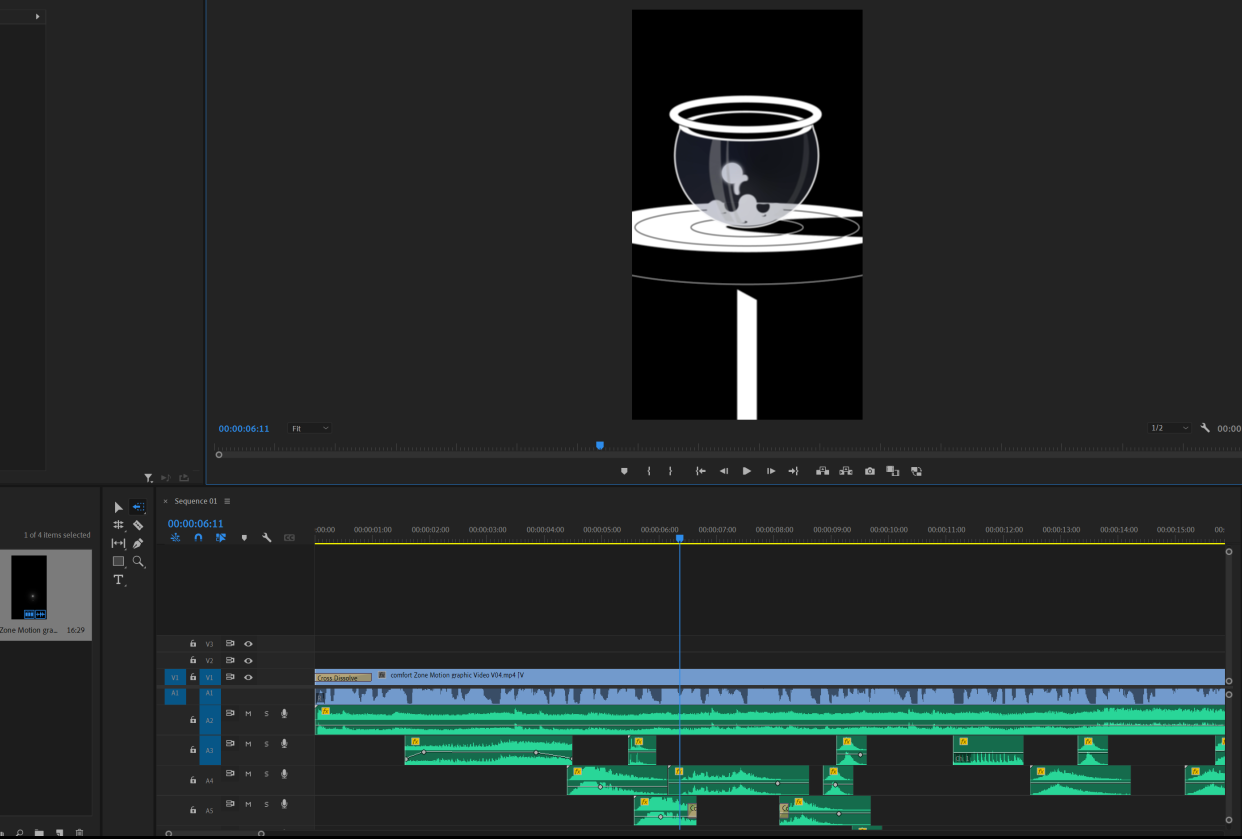Open the Fit zoom level dropdown
Screen dimensions: 1242x839
pyautogui.click(x=309, y=428)
